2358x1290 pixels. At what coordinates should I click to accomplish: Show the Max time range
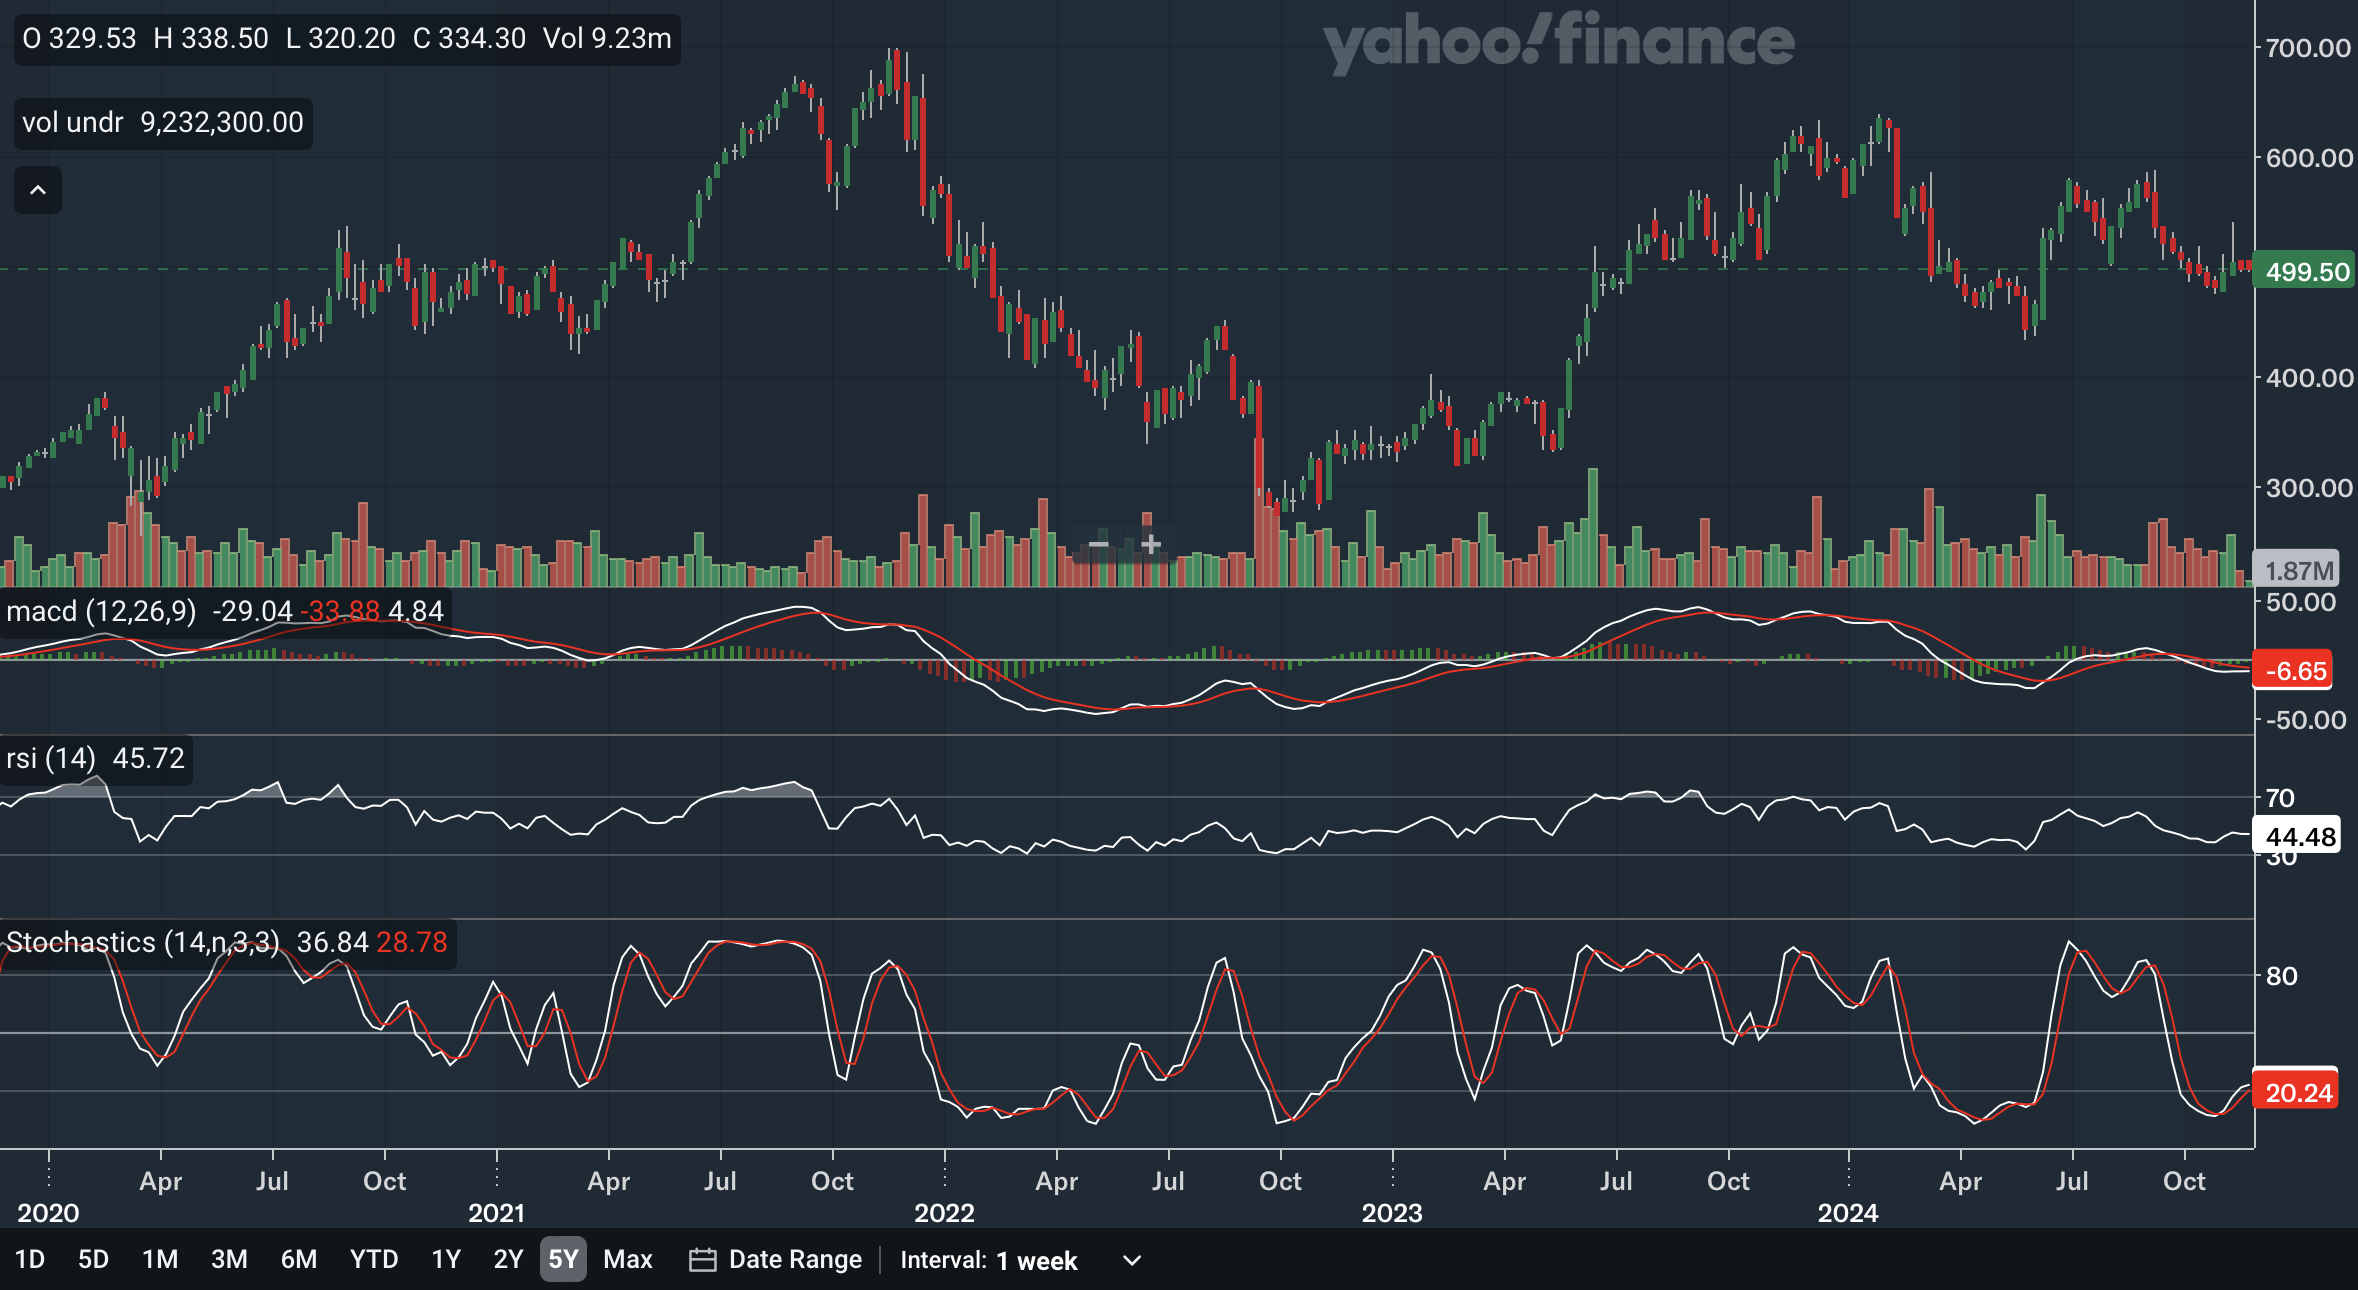click(x=628, y=1260)
